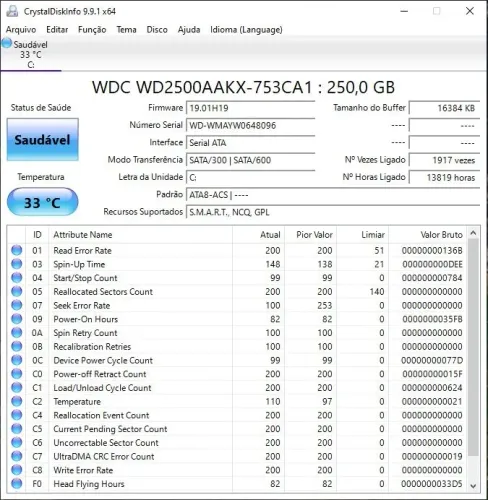Click status orb for Seek Error Rate
Image resolution: width=488 pixels, height=500 pixels.
(17, 305)
